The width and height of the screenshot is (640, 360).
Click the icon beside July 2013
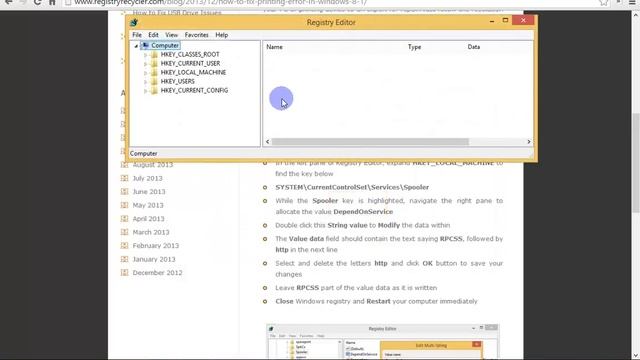click(124, 178)
